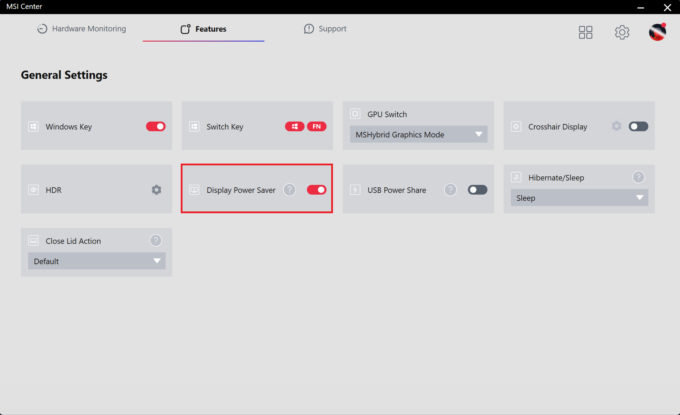Toggle the Windows Key switch off

pyautogui.click(x=156, y=127)
